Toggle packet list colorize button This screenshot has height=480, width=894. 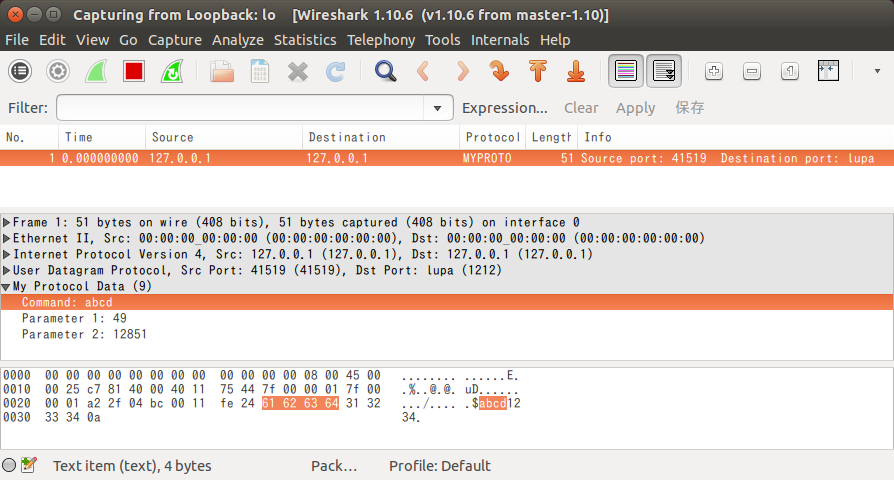click(626, 71)
